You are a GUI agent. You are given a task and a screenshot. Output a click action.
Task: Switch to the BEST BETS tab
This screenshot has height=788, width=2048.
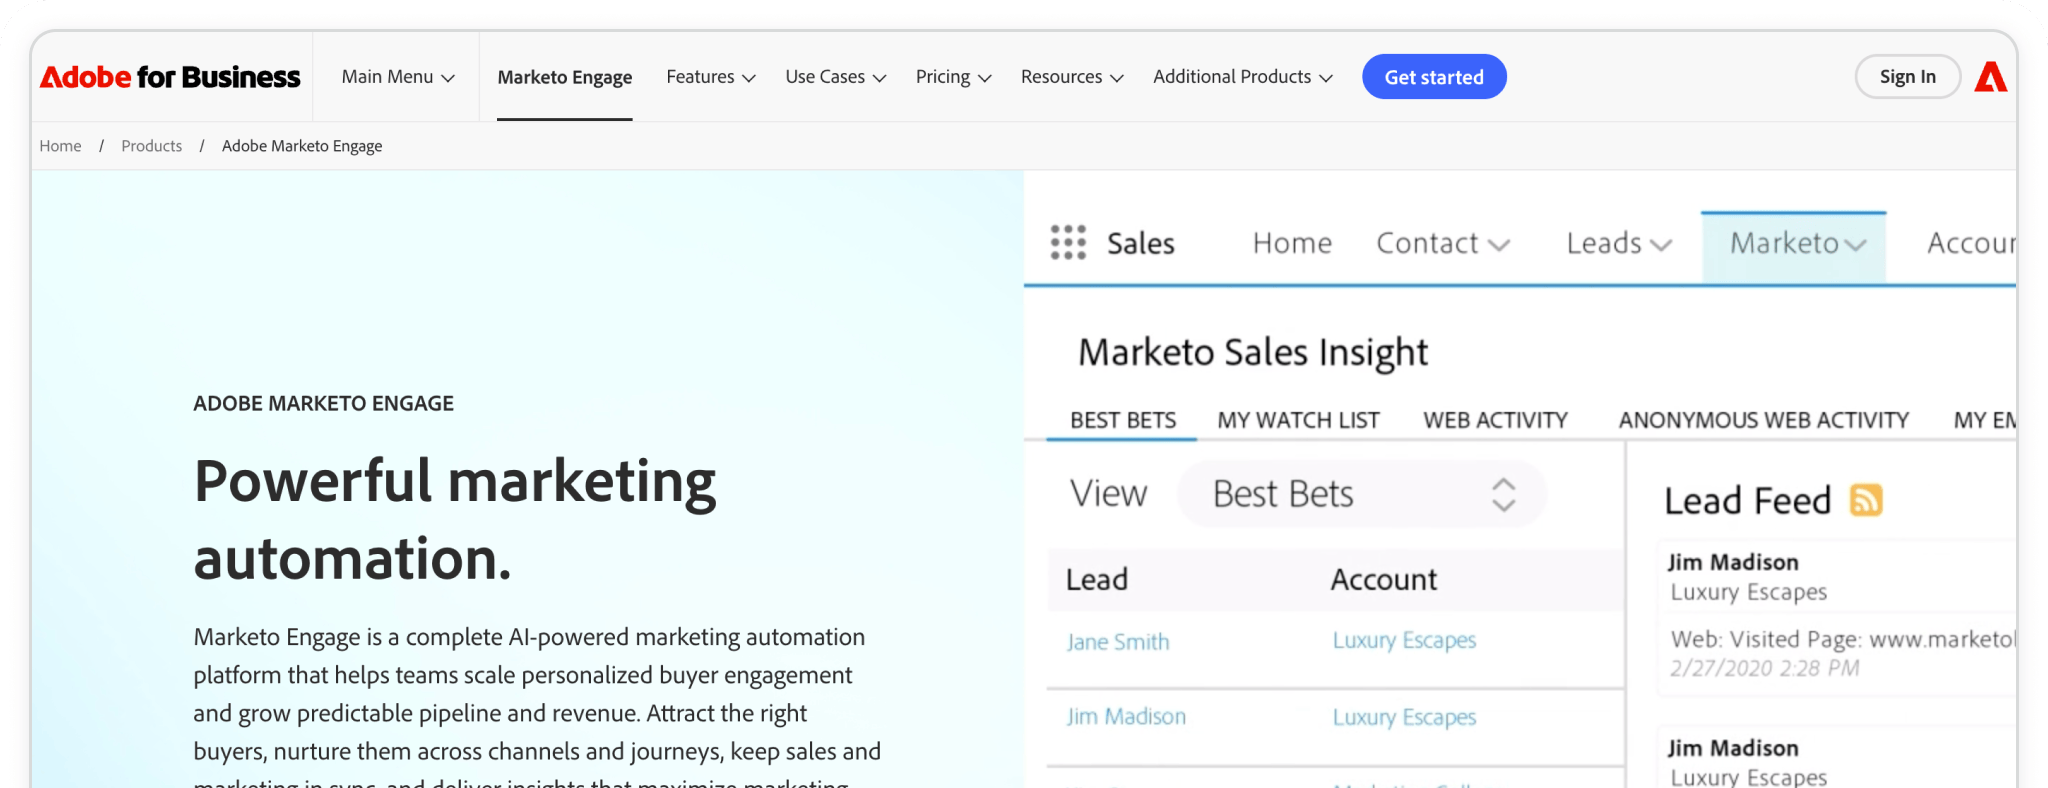tap(1123, 420)
